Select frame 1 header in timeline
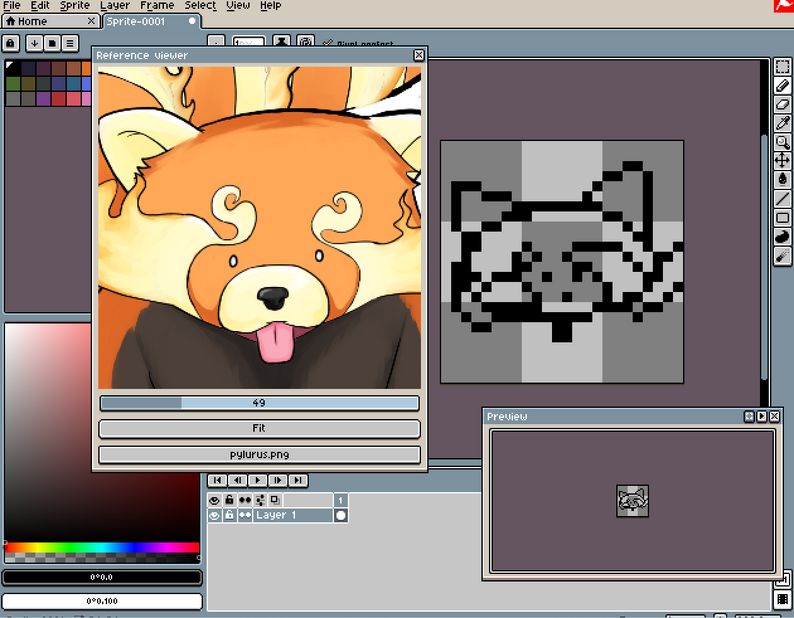Screen dimensions: 794x618 click(x=341, y=500)
